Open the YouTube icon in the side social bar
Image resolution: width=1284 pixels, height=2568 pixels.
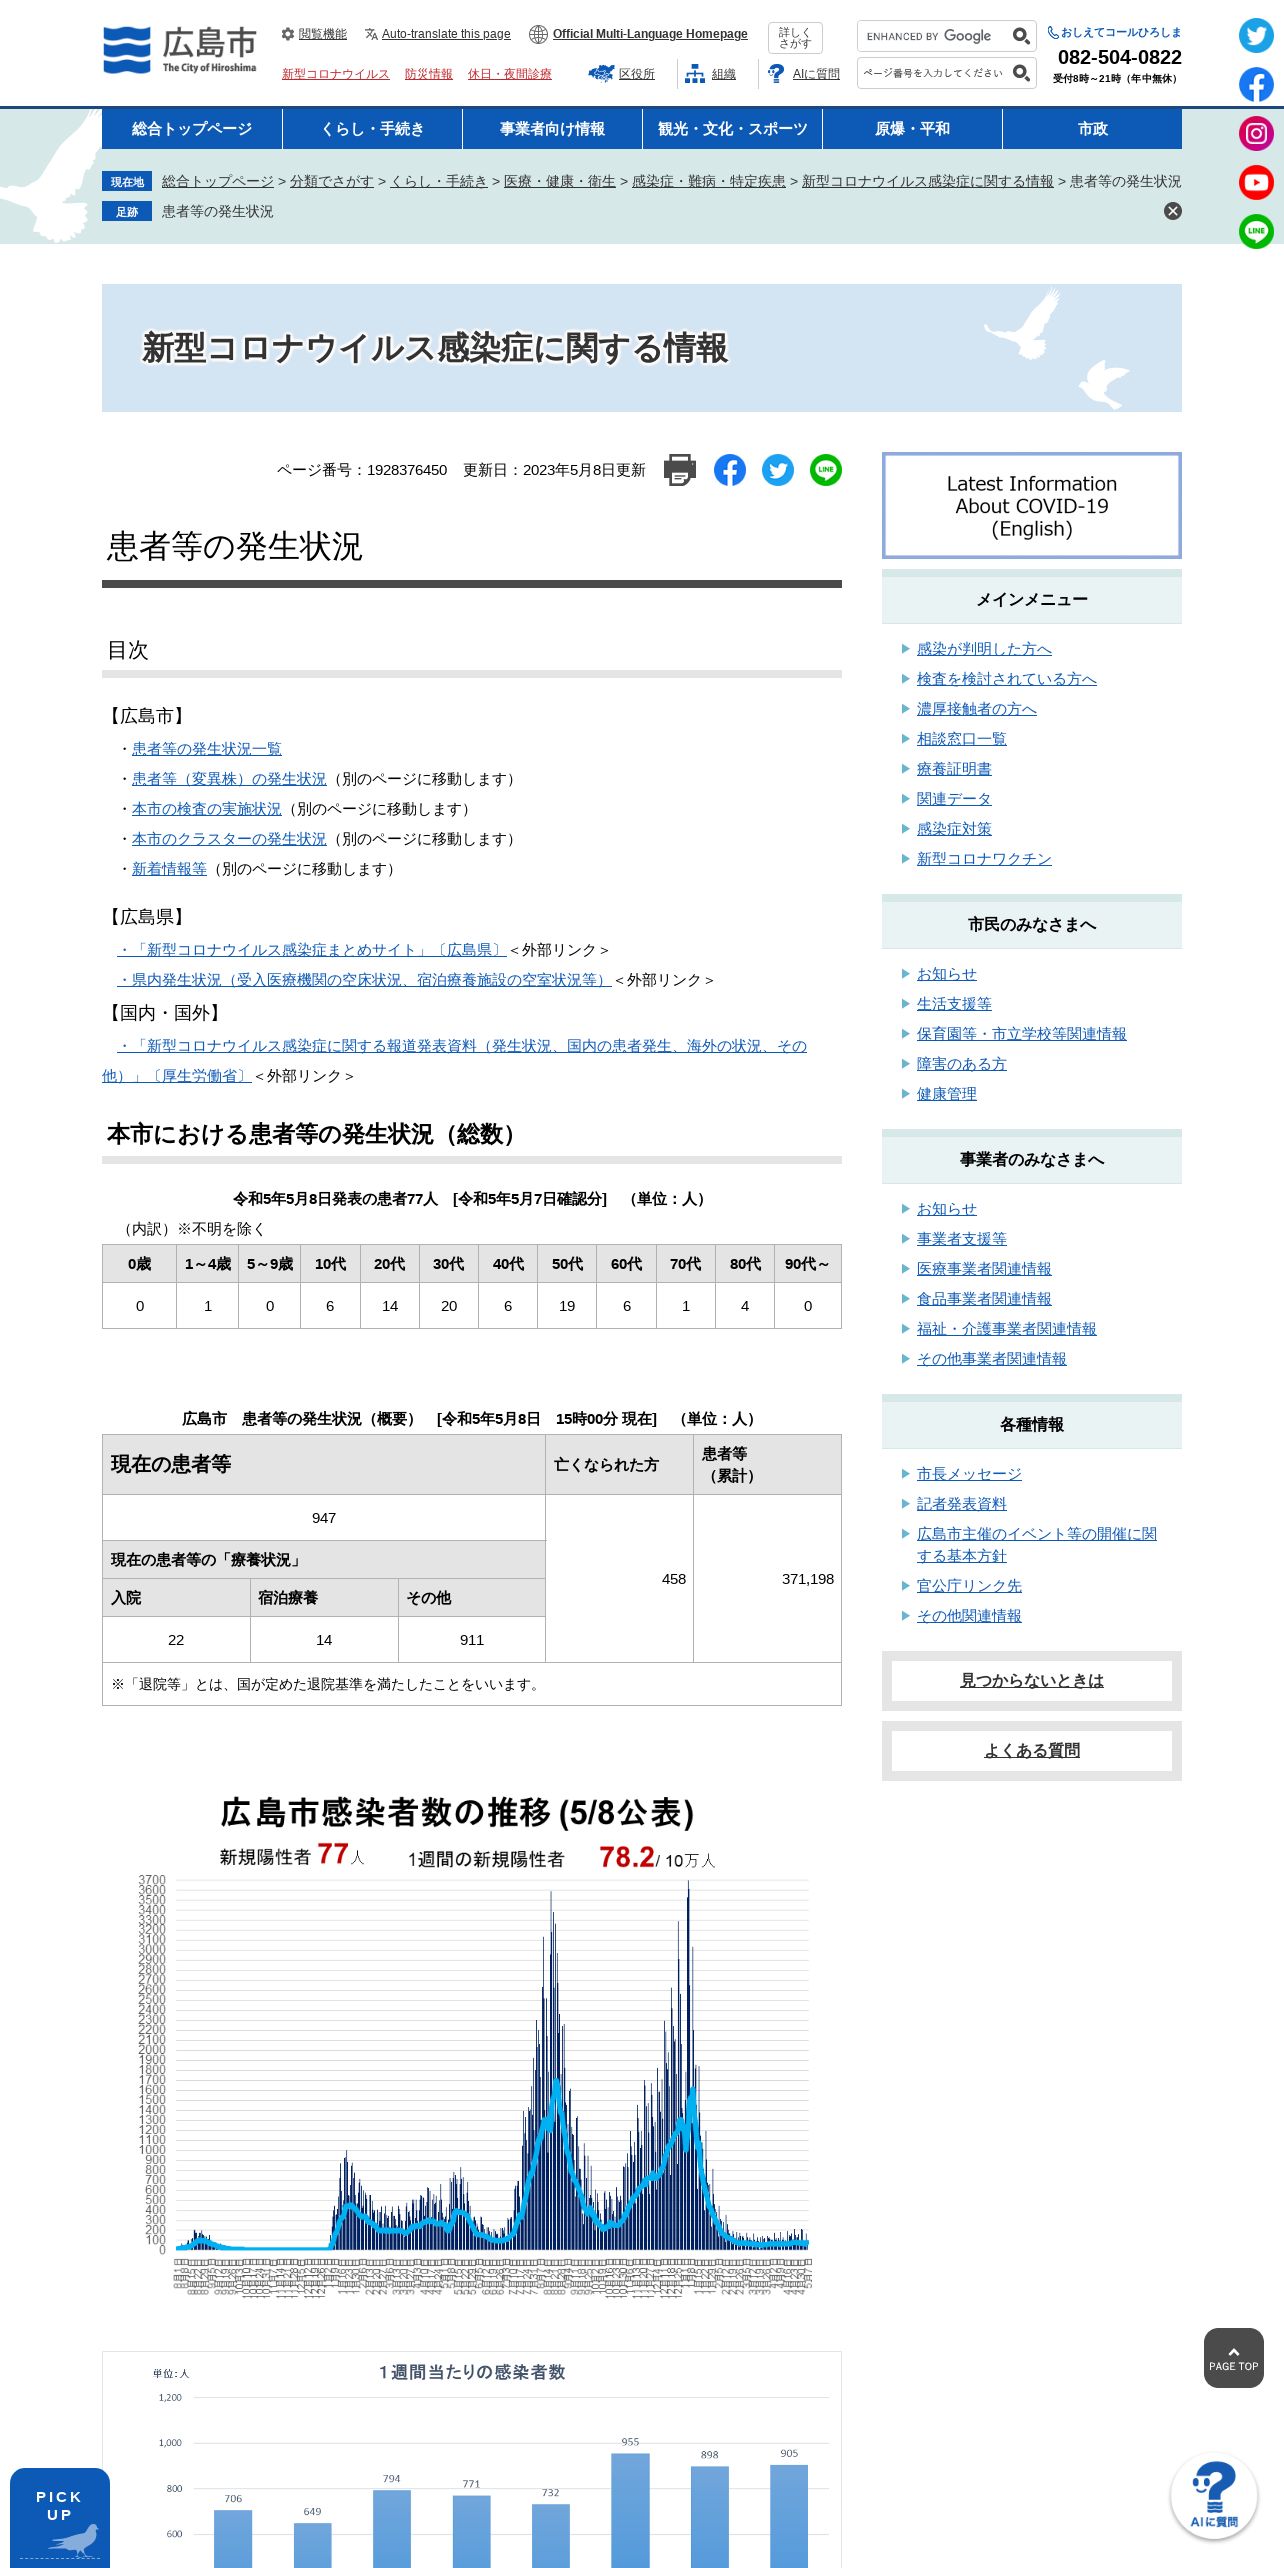(x=1256, y=183)
